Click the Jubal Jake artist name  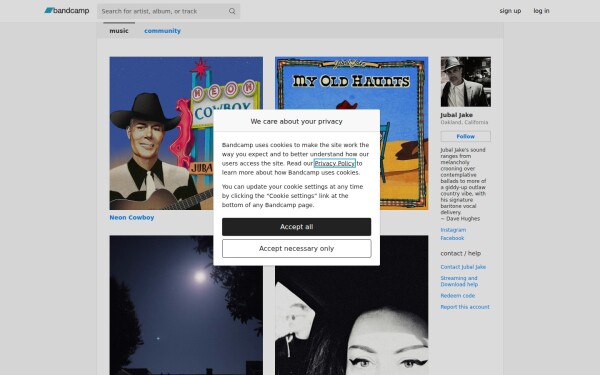[x=457, y=115]
